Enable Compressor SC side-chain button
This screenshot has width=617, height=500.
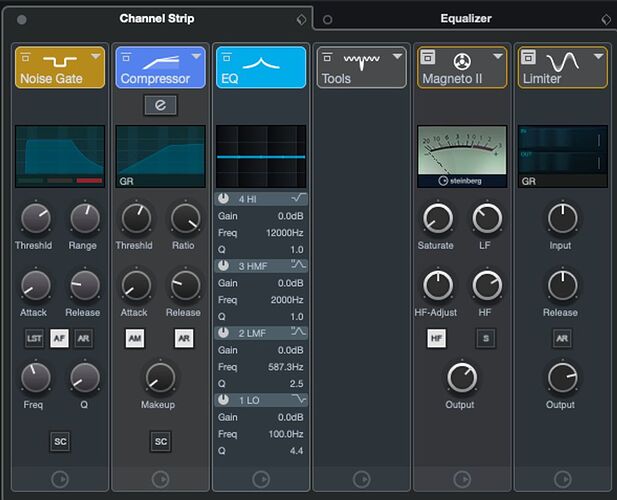161,441
